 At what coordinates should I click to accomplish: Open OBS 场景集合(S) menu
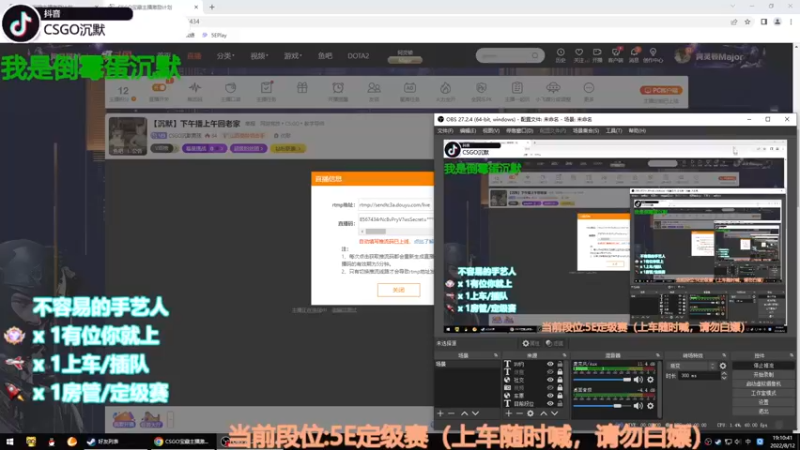(x=586, y=131)
